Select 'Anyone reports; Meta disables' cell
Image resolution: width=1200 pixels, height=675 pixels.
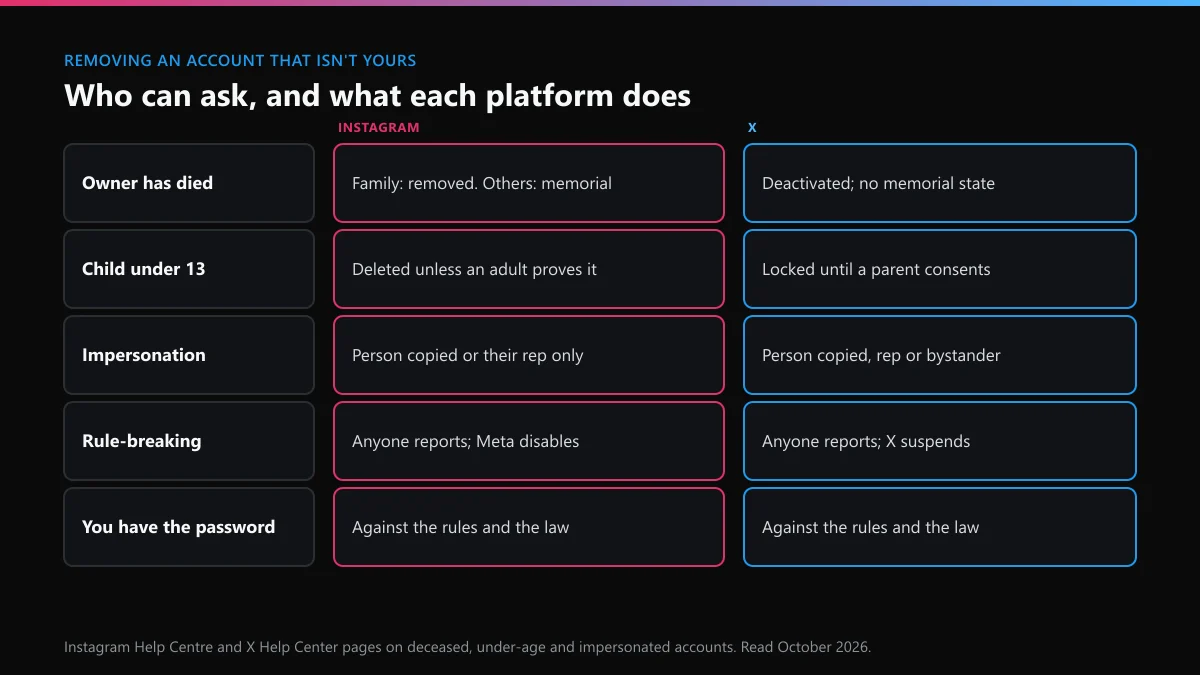point(529,441)
